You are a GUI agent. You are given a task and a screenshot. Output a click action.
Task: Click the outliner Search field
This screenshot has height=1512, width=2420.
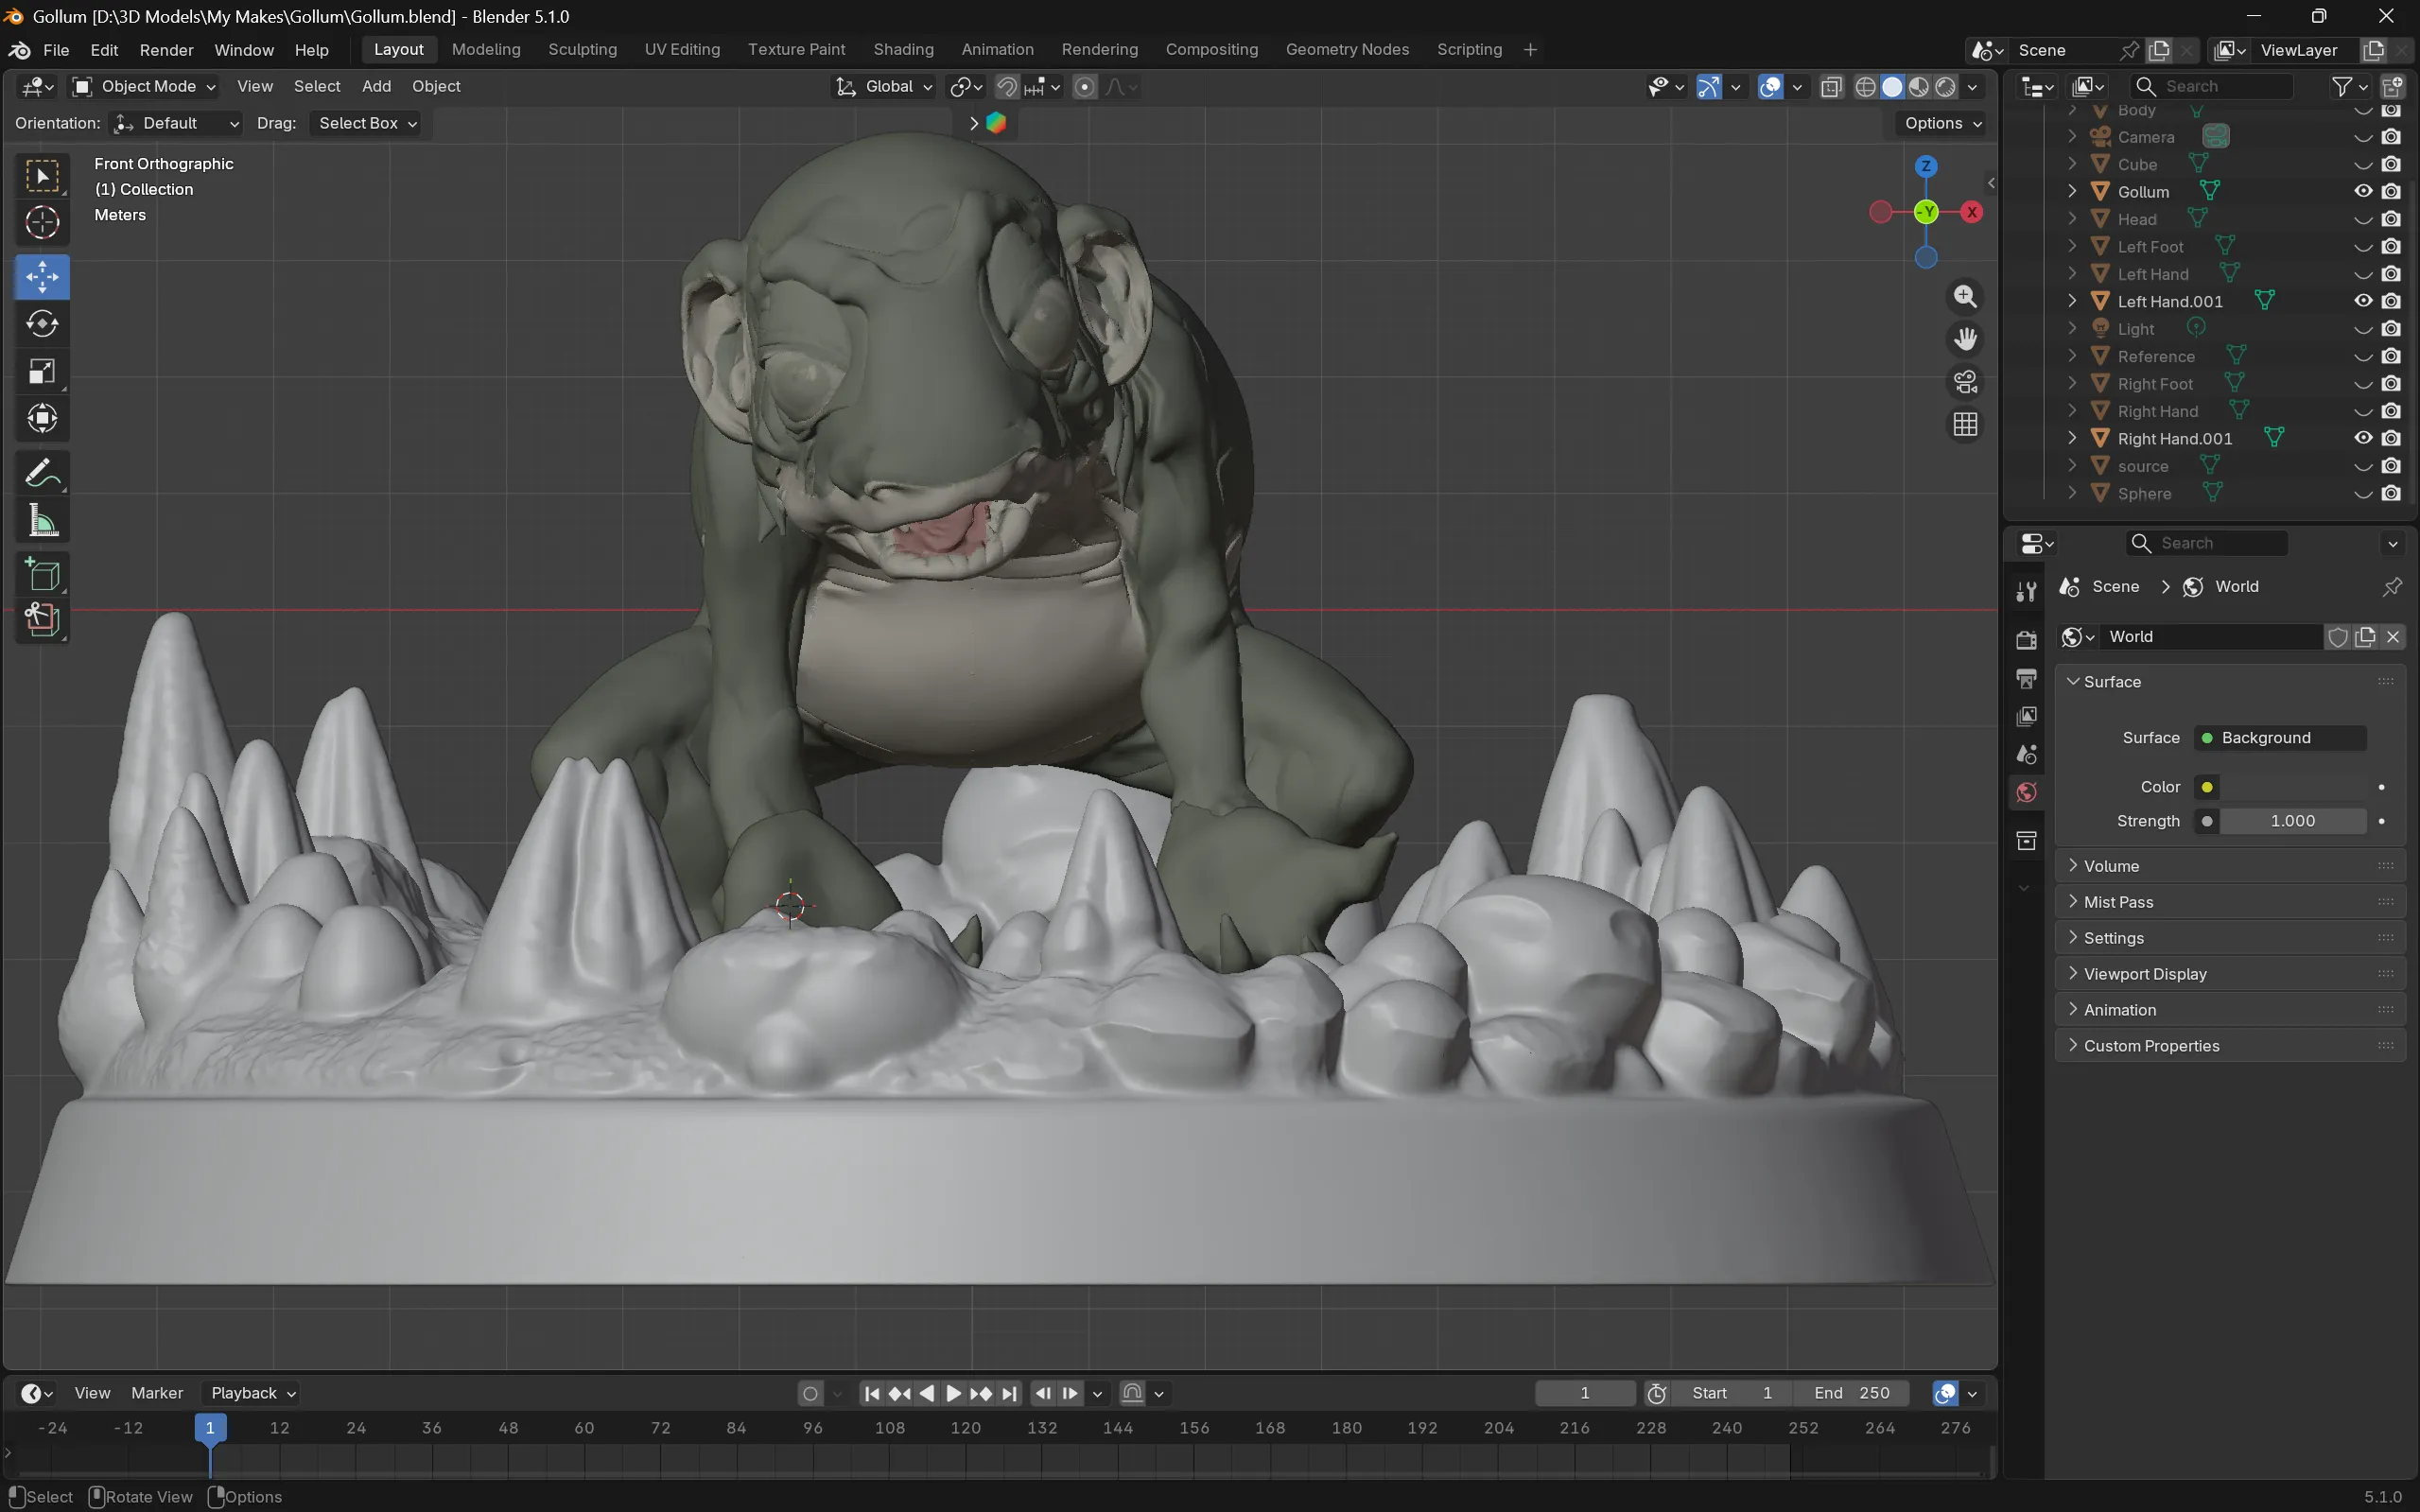[2211, 87]
